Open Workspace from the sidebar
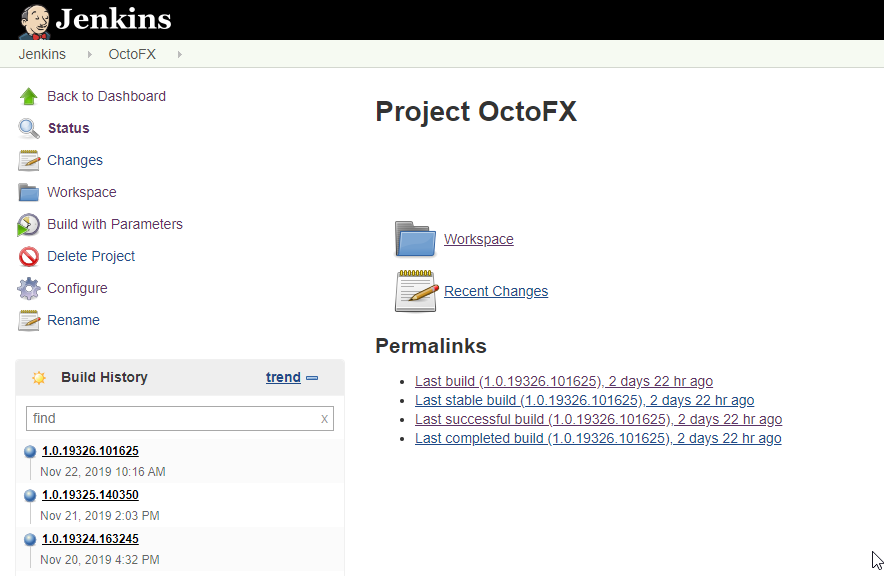The image size is (884, 576). click(82, 192)
